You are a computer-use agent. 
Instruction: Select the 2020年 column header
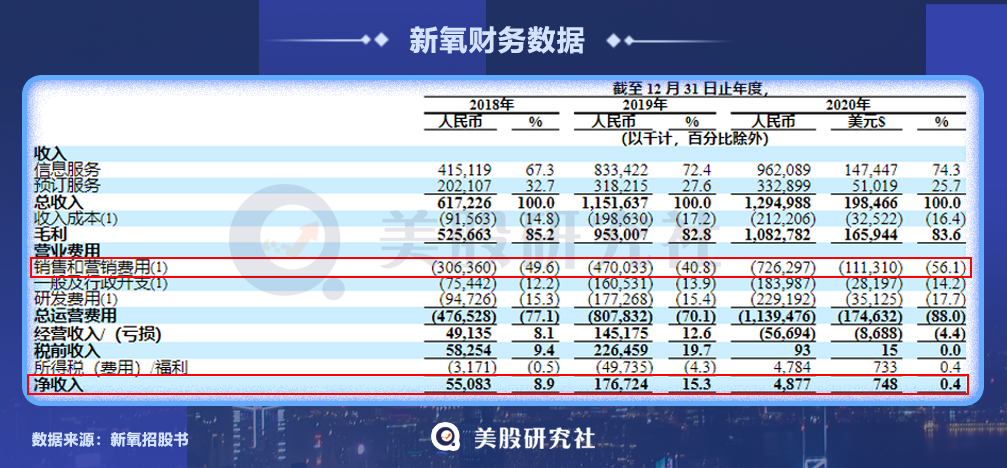848,105
